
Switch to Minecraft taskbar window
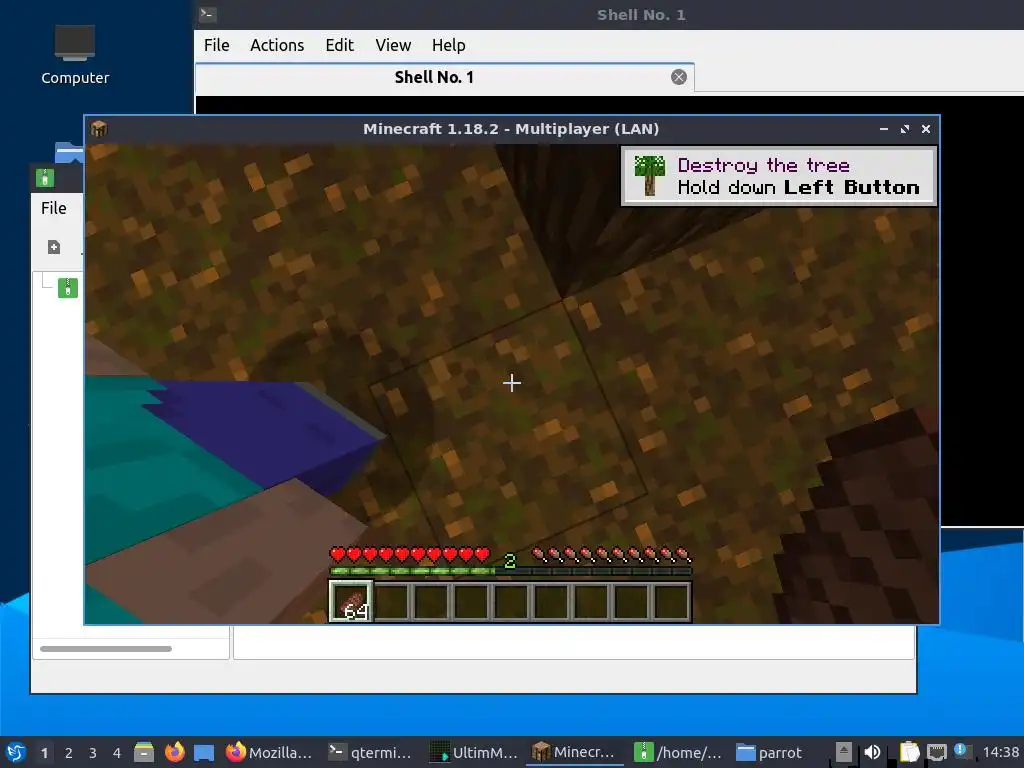coord(574,752)
